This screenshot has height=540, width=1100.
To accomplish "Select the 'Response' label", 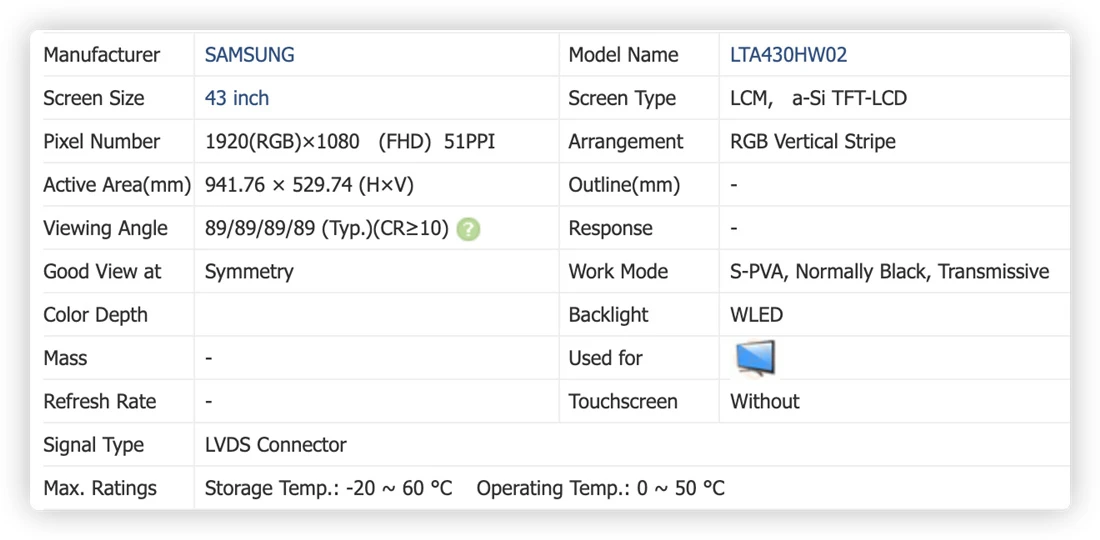I will coord(610,229).
